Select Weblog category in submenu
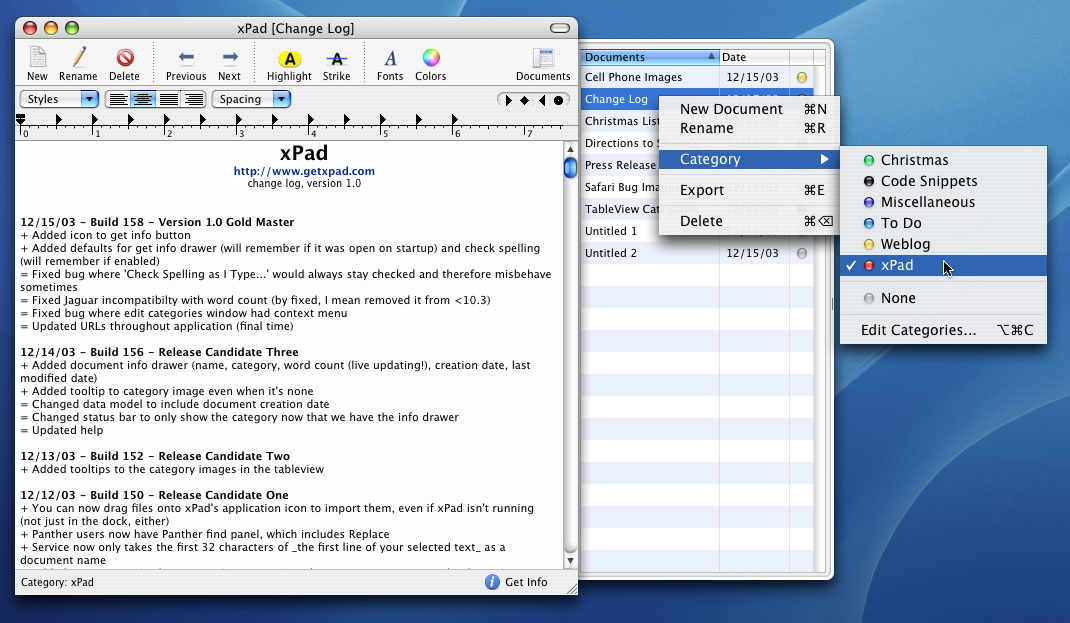Image resolution: width=1070 pixels, height=623 pixels. click(x=905, y=244)
